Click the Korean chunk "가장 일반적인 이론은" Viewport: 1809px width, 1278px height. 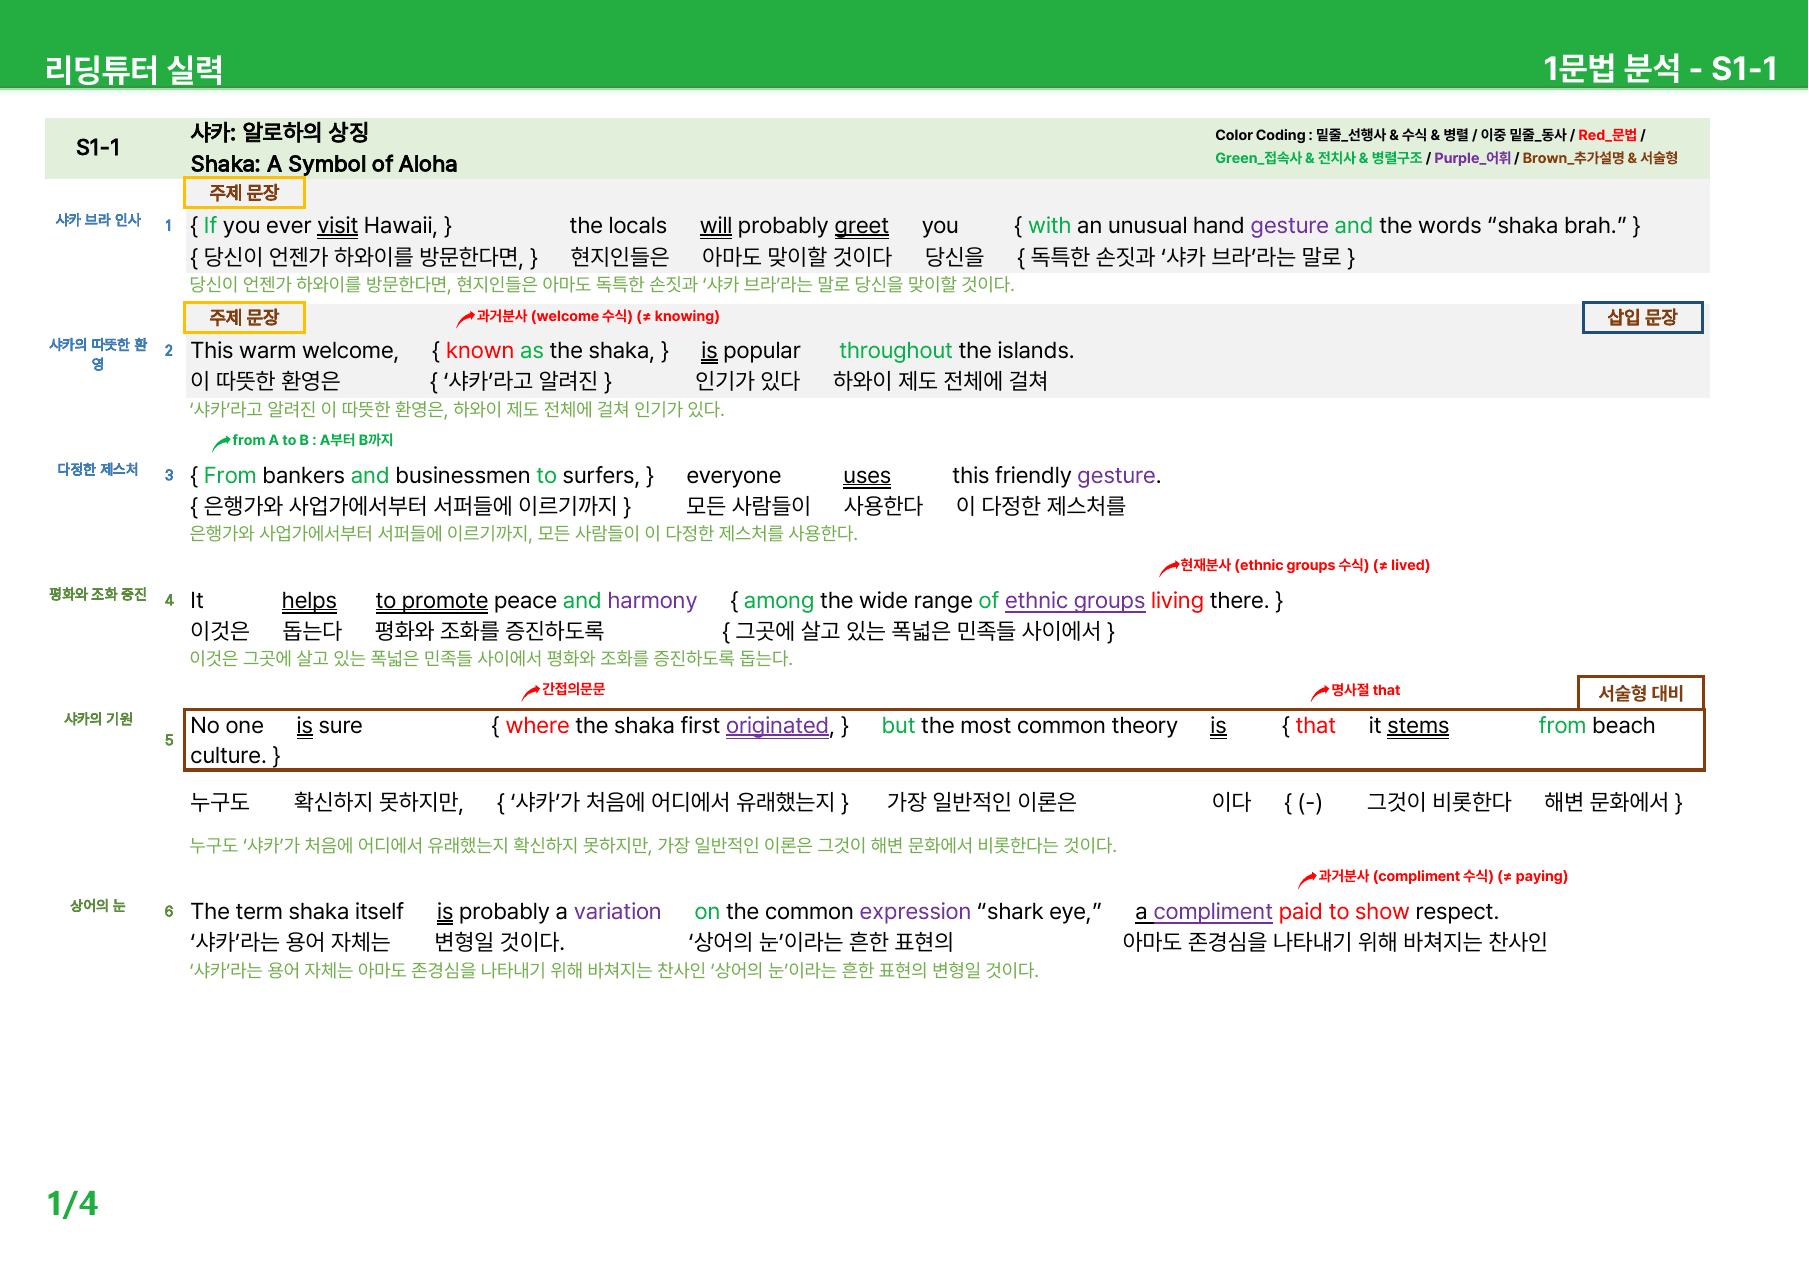tap(981, 802)
